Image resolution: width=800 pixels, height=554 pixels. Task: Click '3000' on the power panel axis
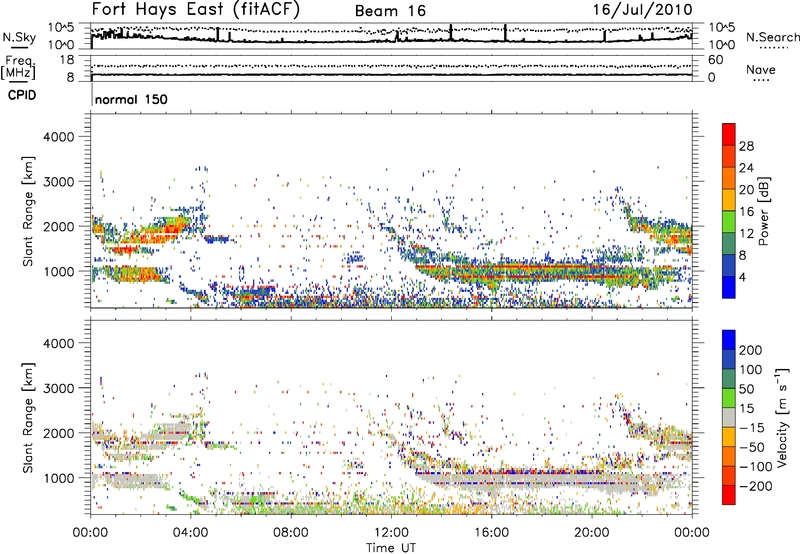(x=59, y=182)
